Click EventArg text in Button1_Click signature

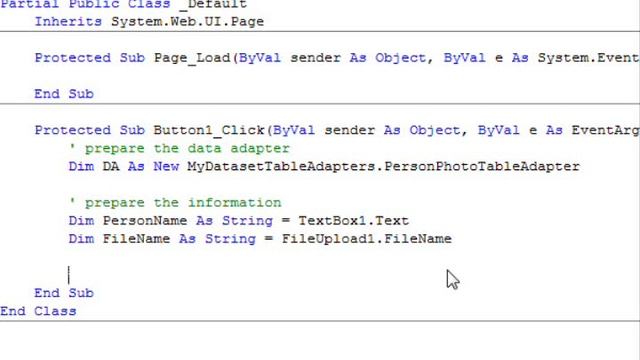[606, 131]
